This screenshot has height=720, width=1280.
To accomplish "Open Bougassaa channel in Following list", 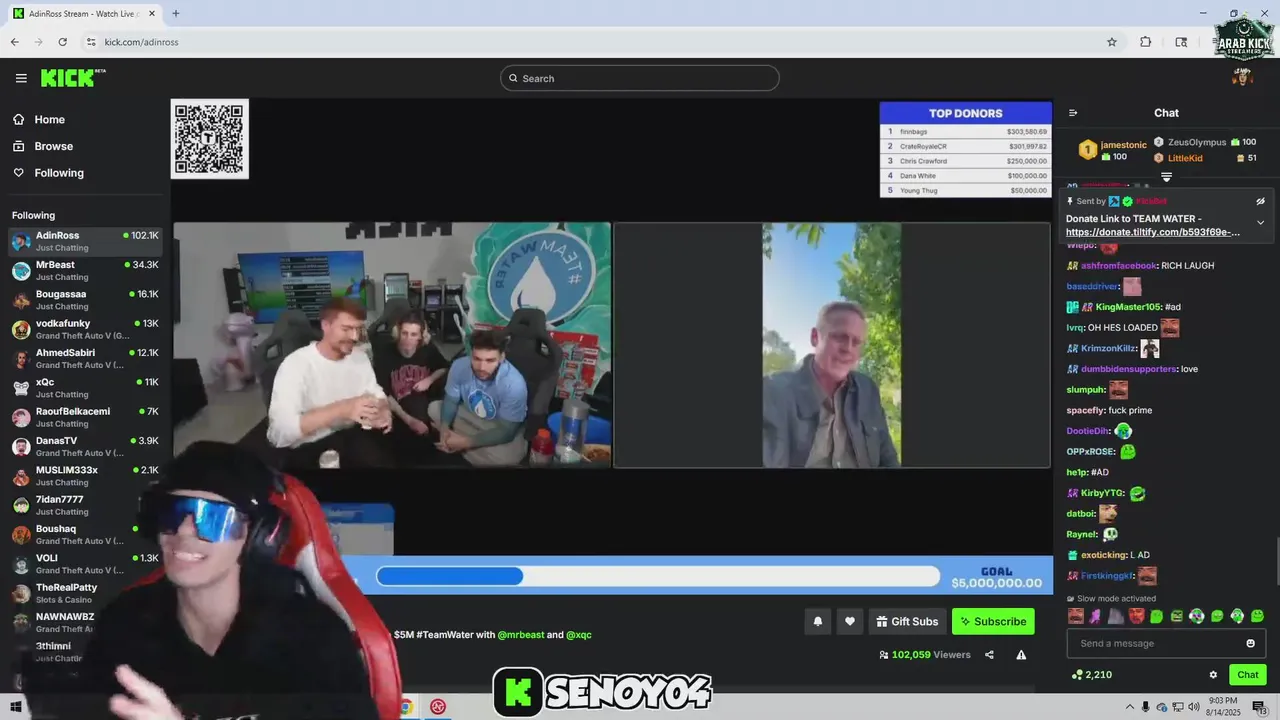I will tap(84, 300).
